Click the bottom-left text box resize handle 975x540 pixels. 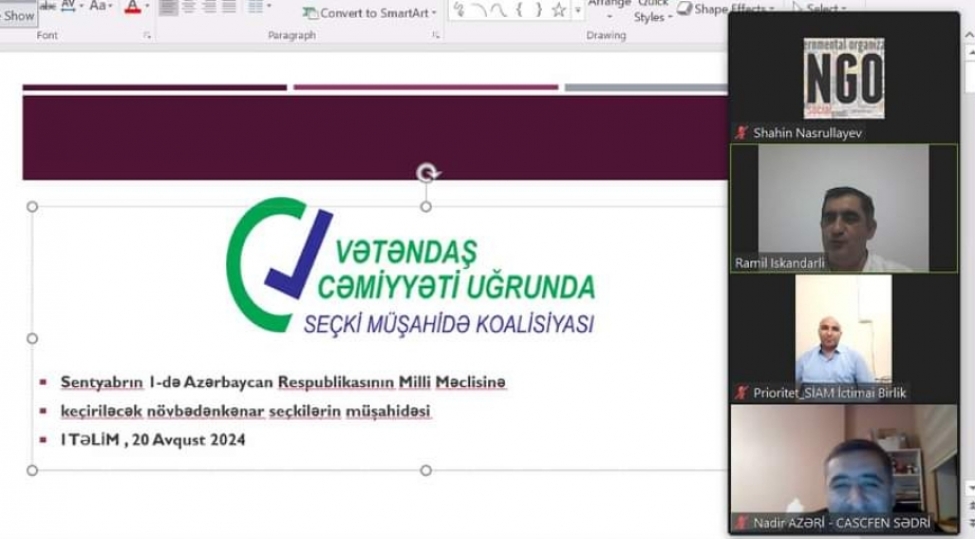(32, 470)
